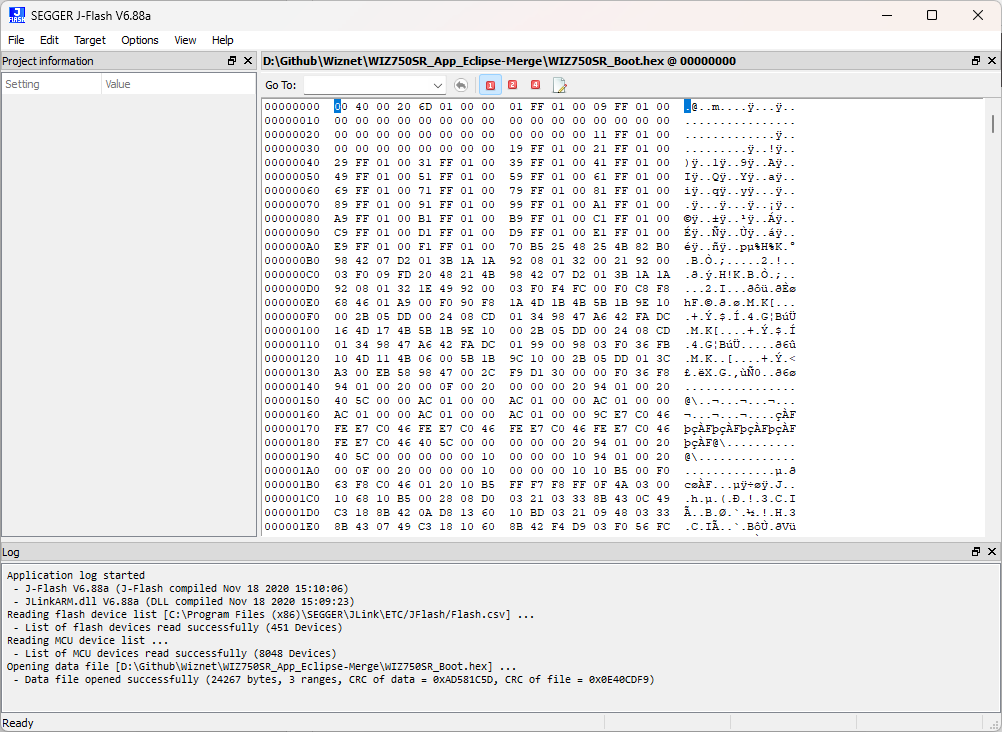
Task: Close the WIZ750SR_Boot.hex data panel
Action: [992, 61]
